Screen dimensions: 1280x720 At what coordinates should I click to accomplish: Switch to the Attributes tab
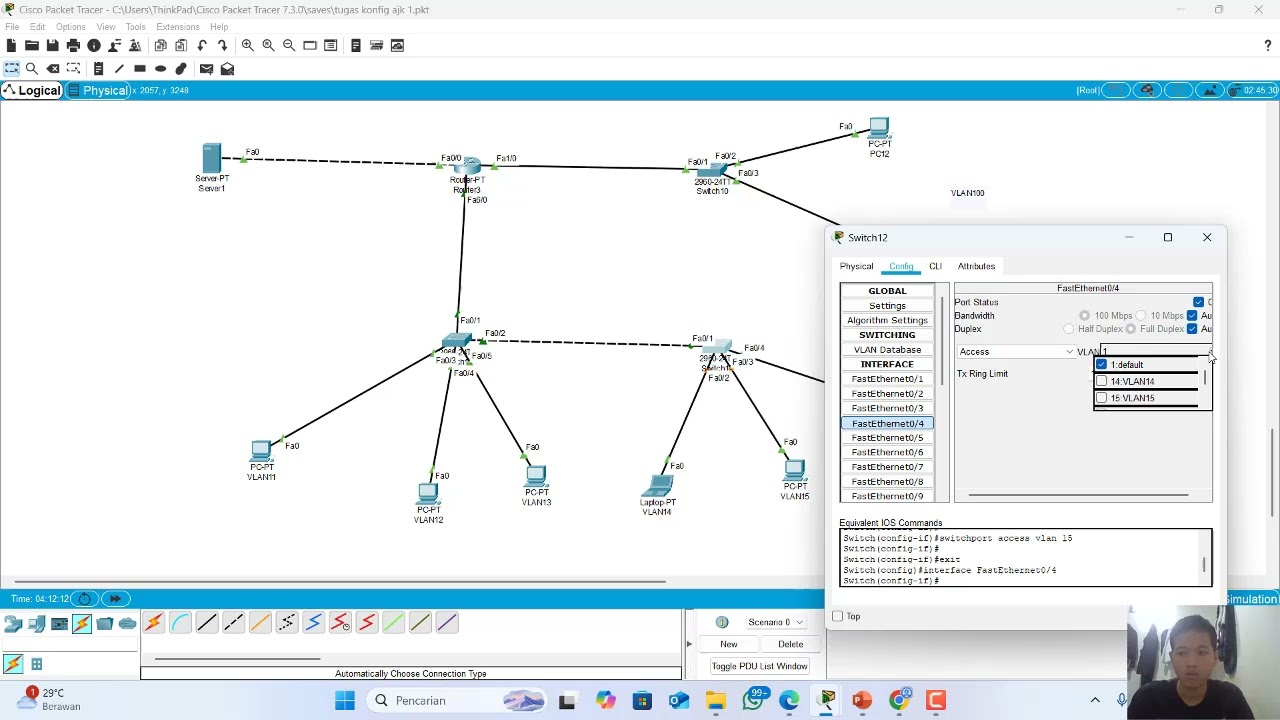(976, 266)
